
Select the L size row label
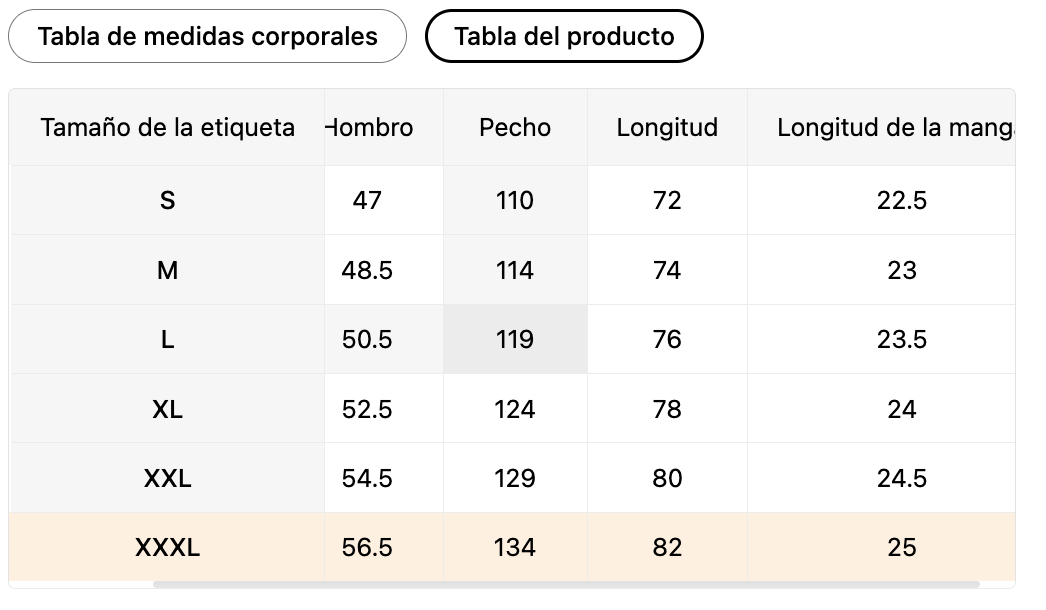[167, 340]
